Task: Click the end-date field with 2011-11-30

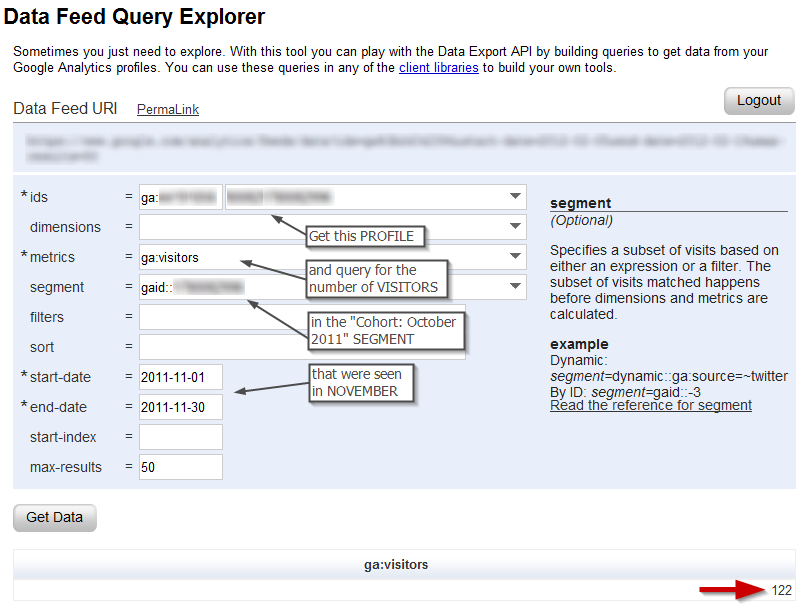Action: point(180,407)
